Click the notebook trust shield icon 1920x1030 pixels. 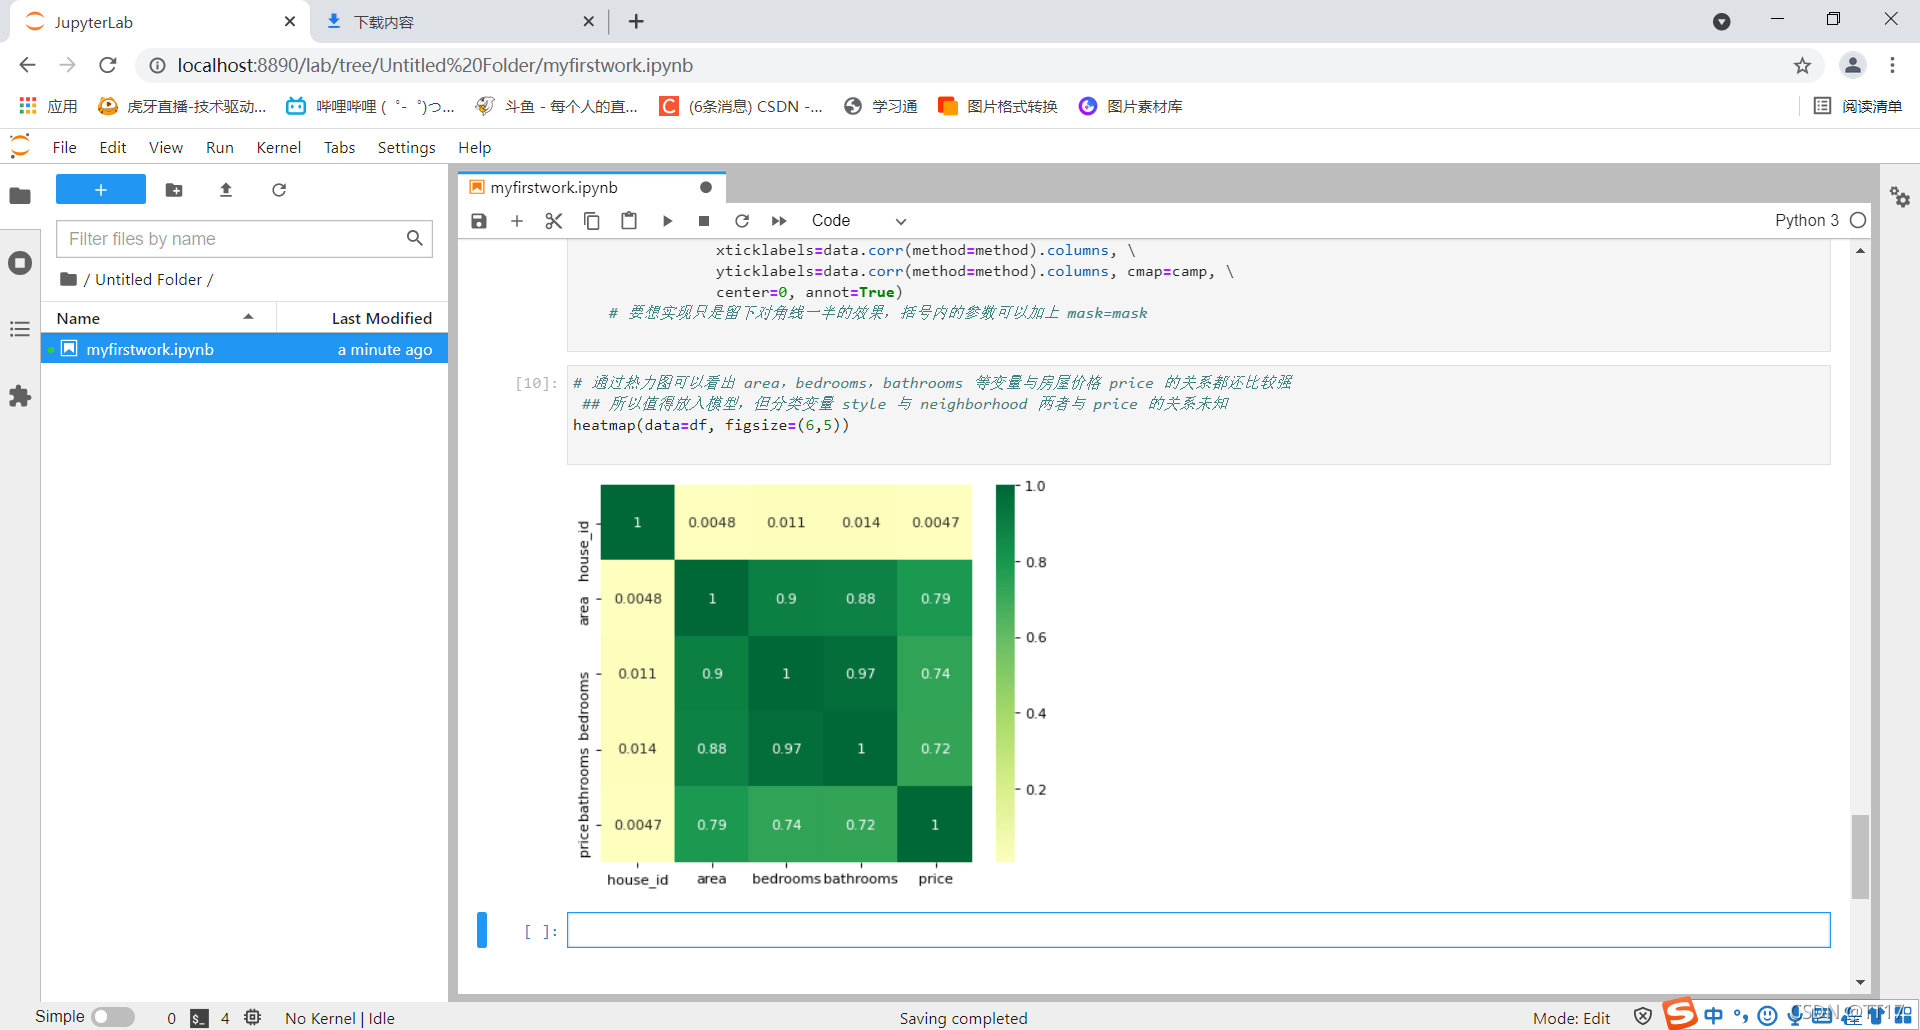point(1643,1017)
